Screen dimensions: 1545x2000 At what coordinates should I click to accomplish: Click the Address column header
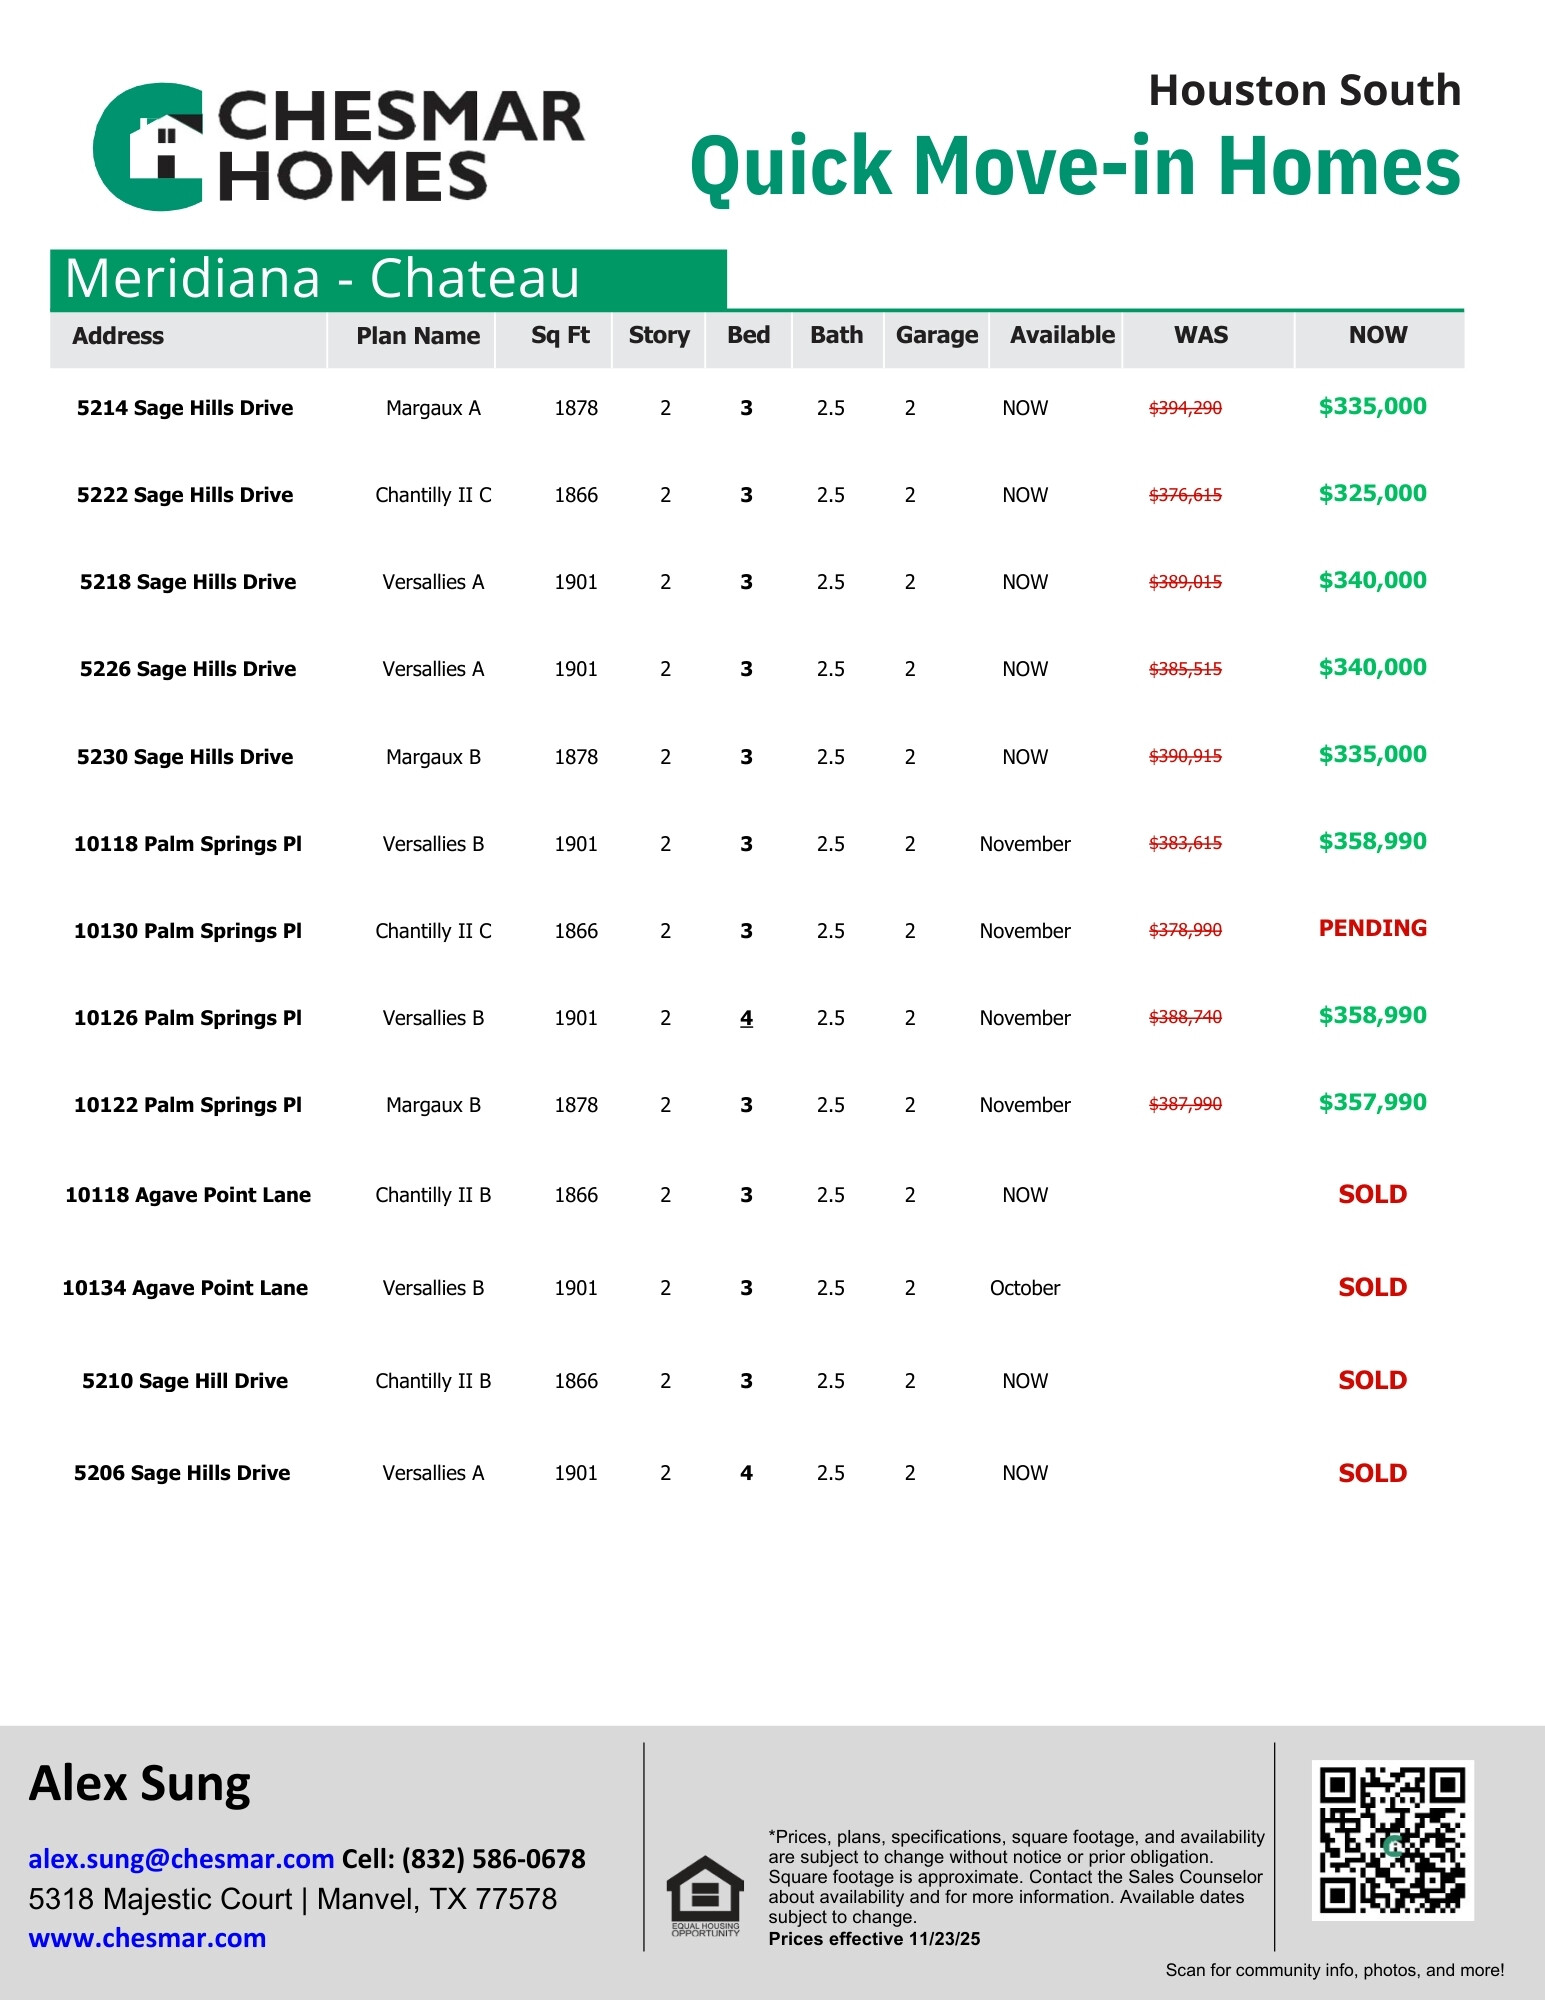pyautogui.click(x=118, y=336)
